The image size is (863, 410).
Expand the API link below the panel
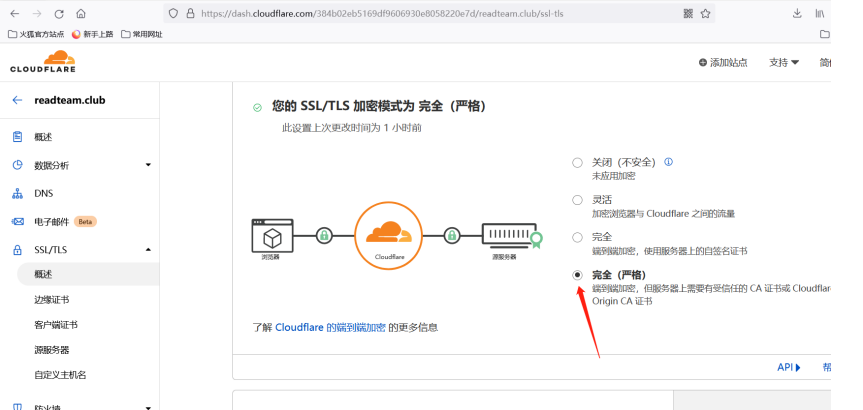pyautogui.click(x=789, y=367)
